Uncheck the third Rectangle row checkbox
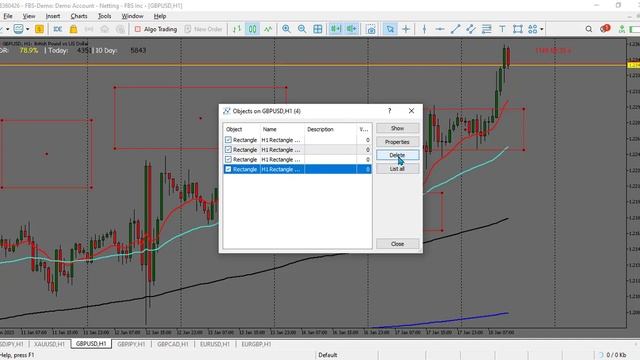 [x=228, y=160]
